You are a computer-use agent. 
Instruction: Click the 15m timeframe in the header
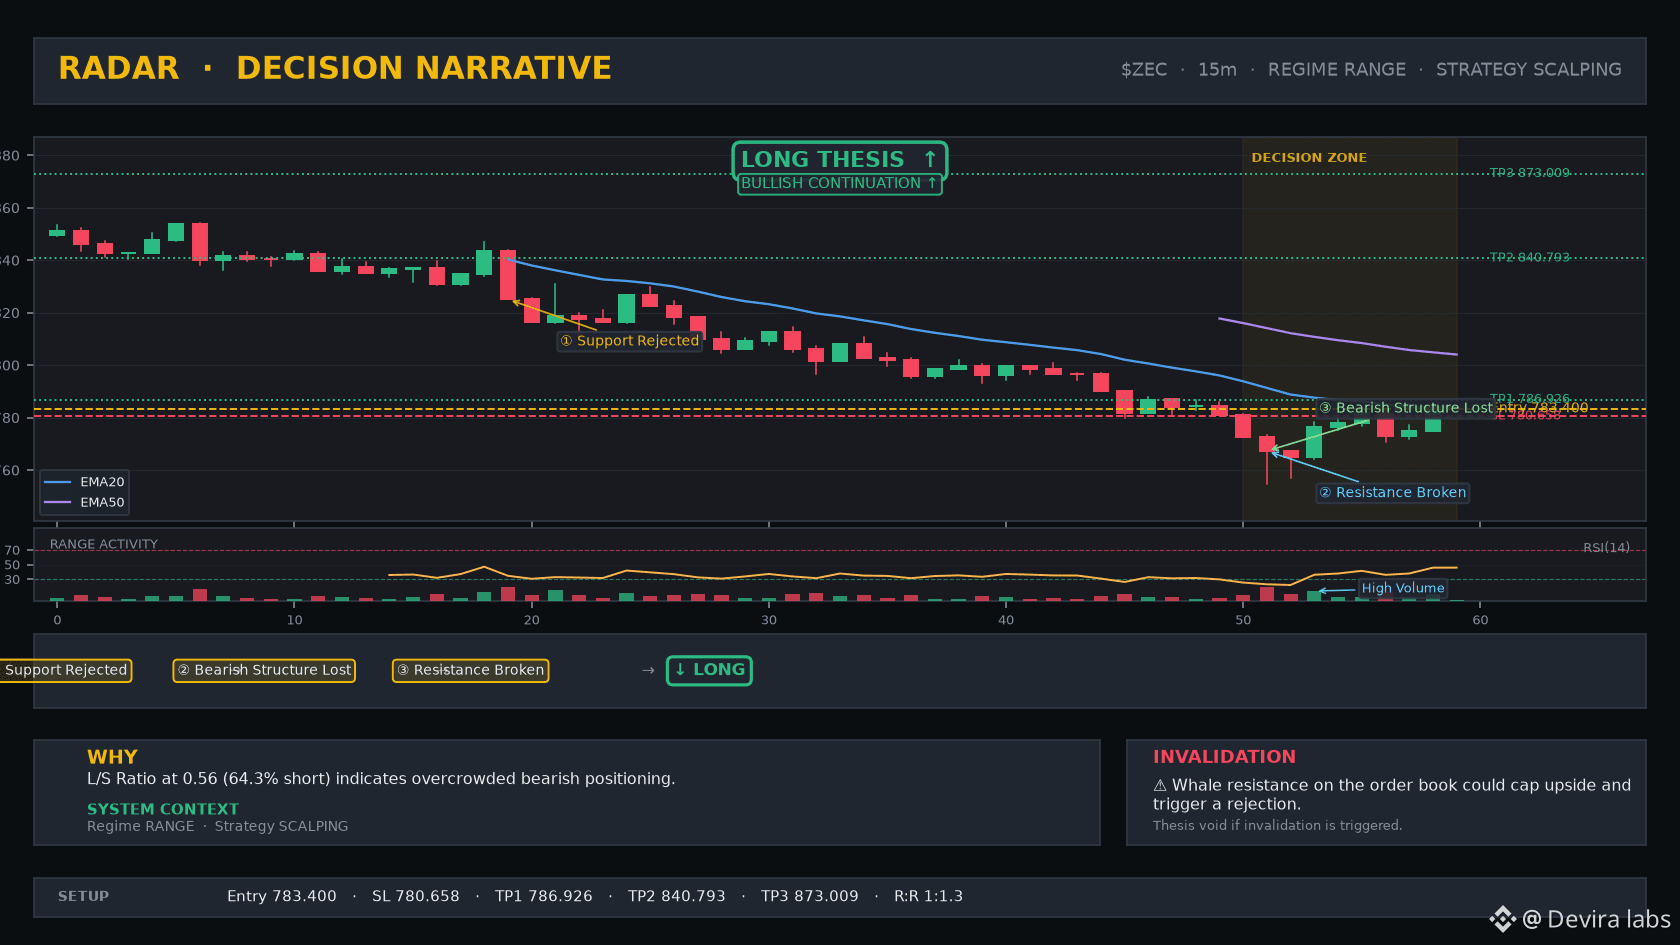1217,70
